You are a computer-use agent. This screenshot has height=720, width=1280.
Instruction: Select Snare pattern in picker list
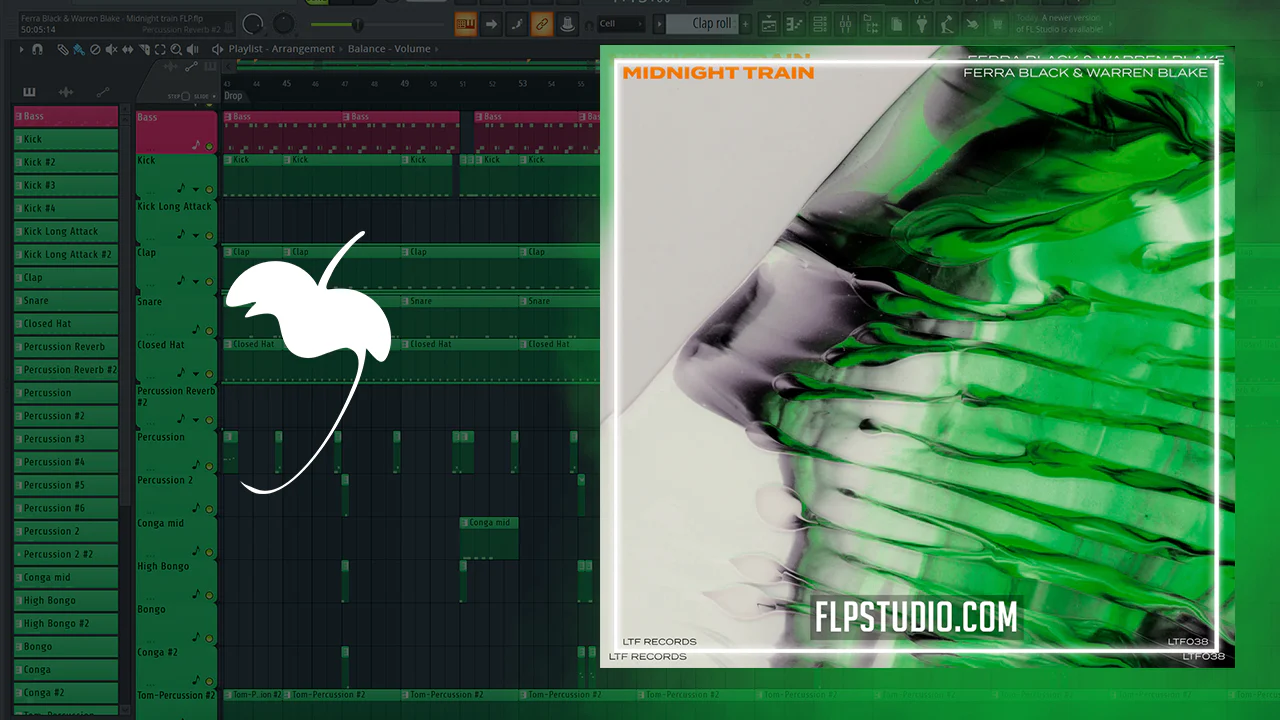click(x=66, y=301)
